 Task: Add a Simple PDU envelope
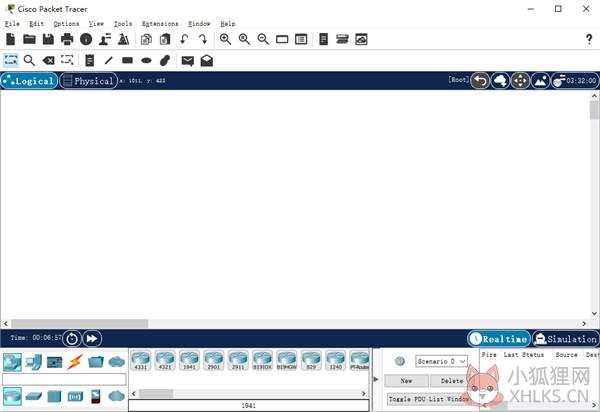coord(188,60)
